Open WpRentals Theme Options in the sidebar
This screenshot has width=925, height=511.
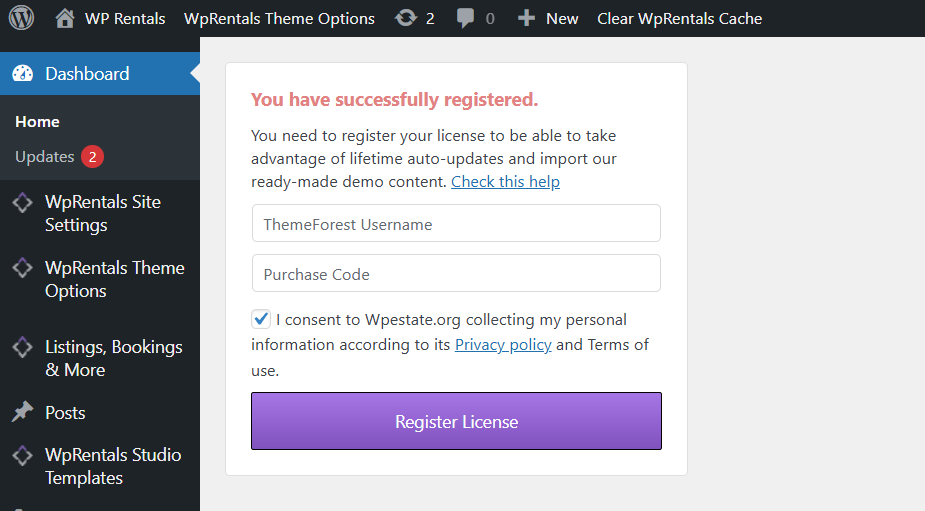pos(114,279)
